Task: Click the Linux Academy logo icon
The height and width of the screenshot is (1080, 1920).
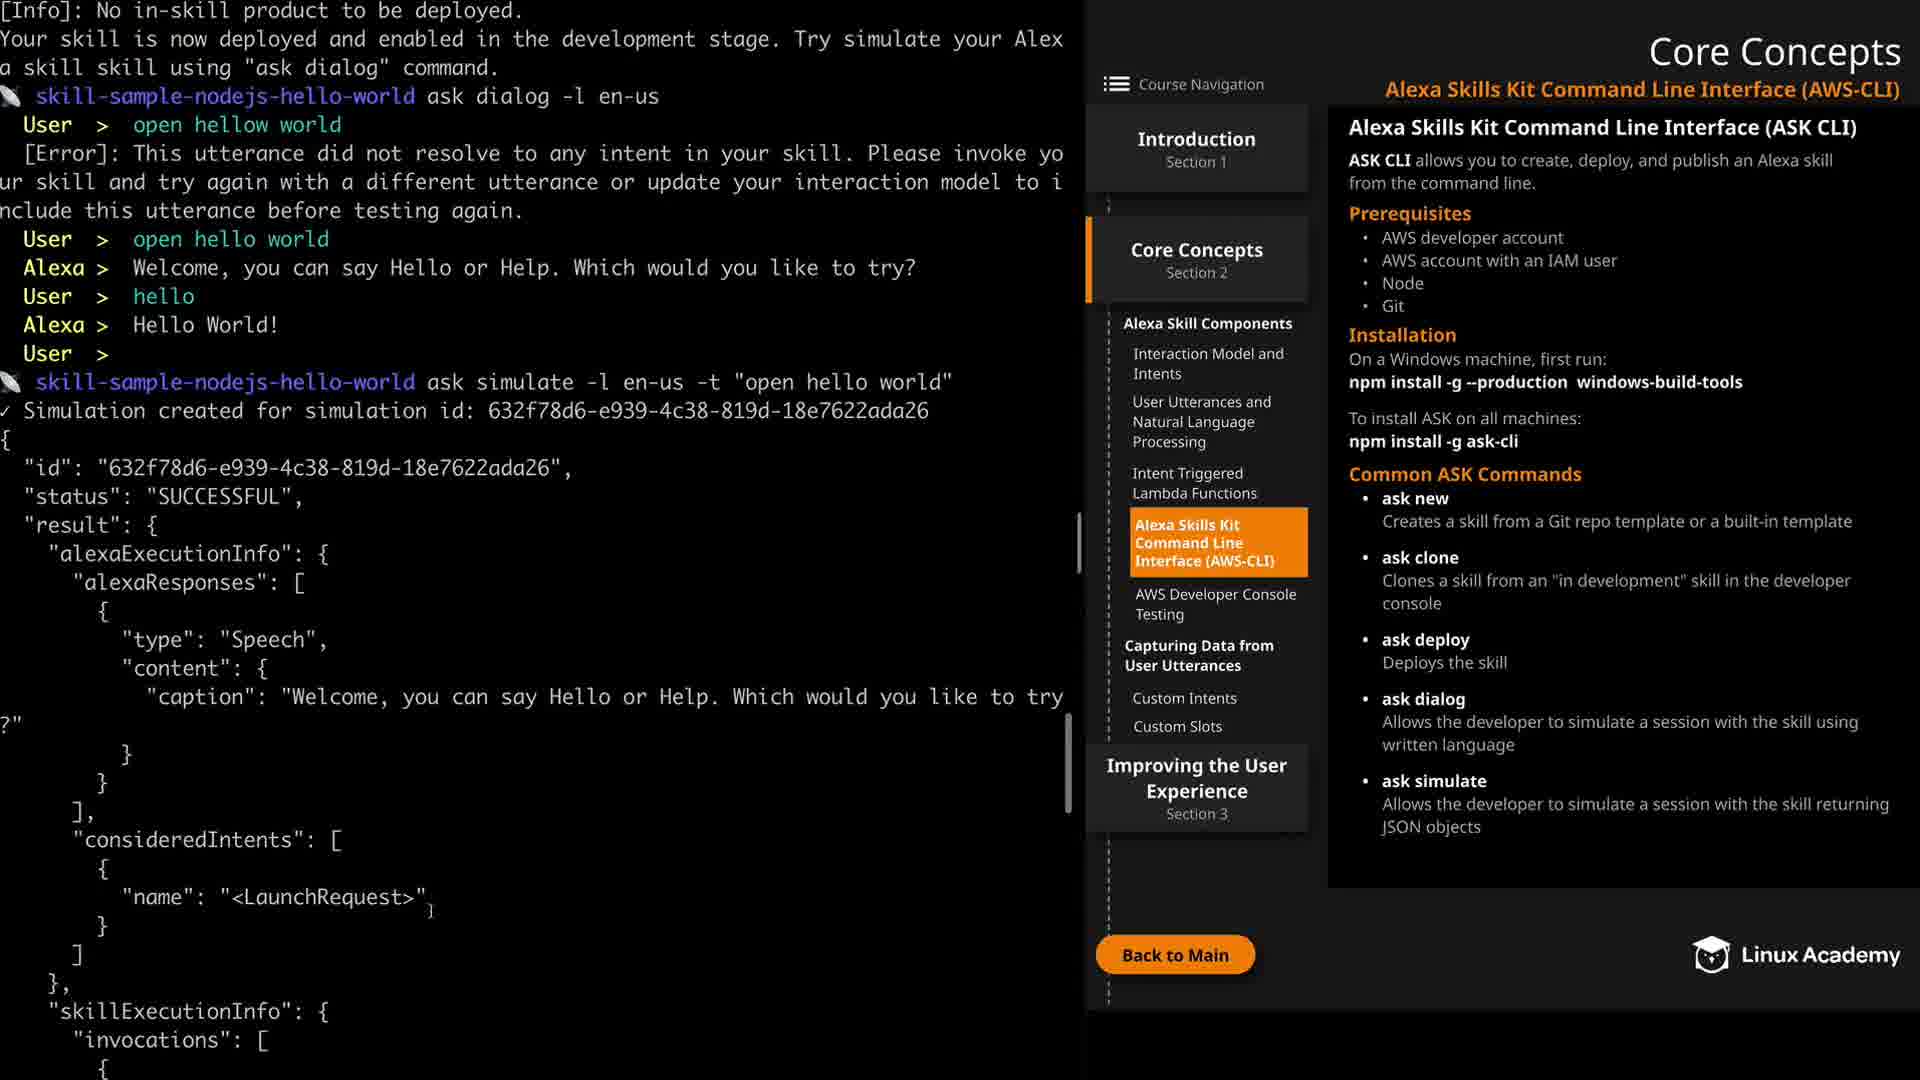Action: coord(1711,955)
